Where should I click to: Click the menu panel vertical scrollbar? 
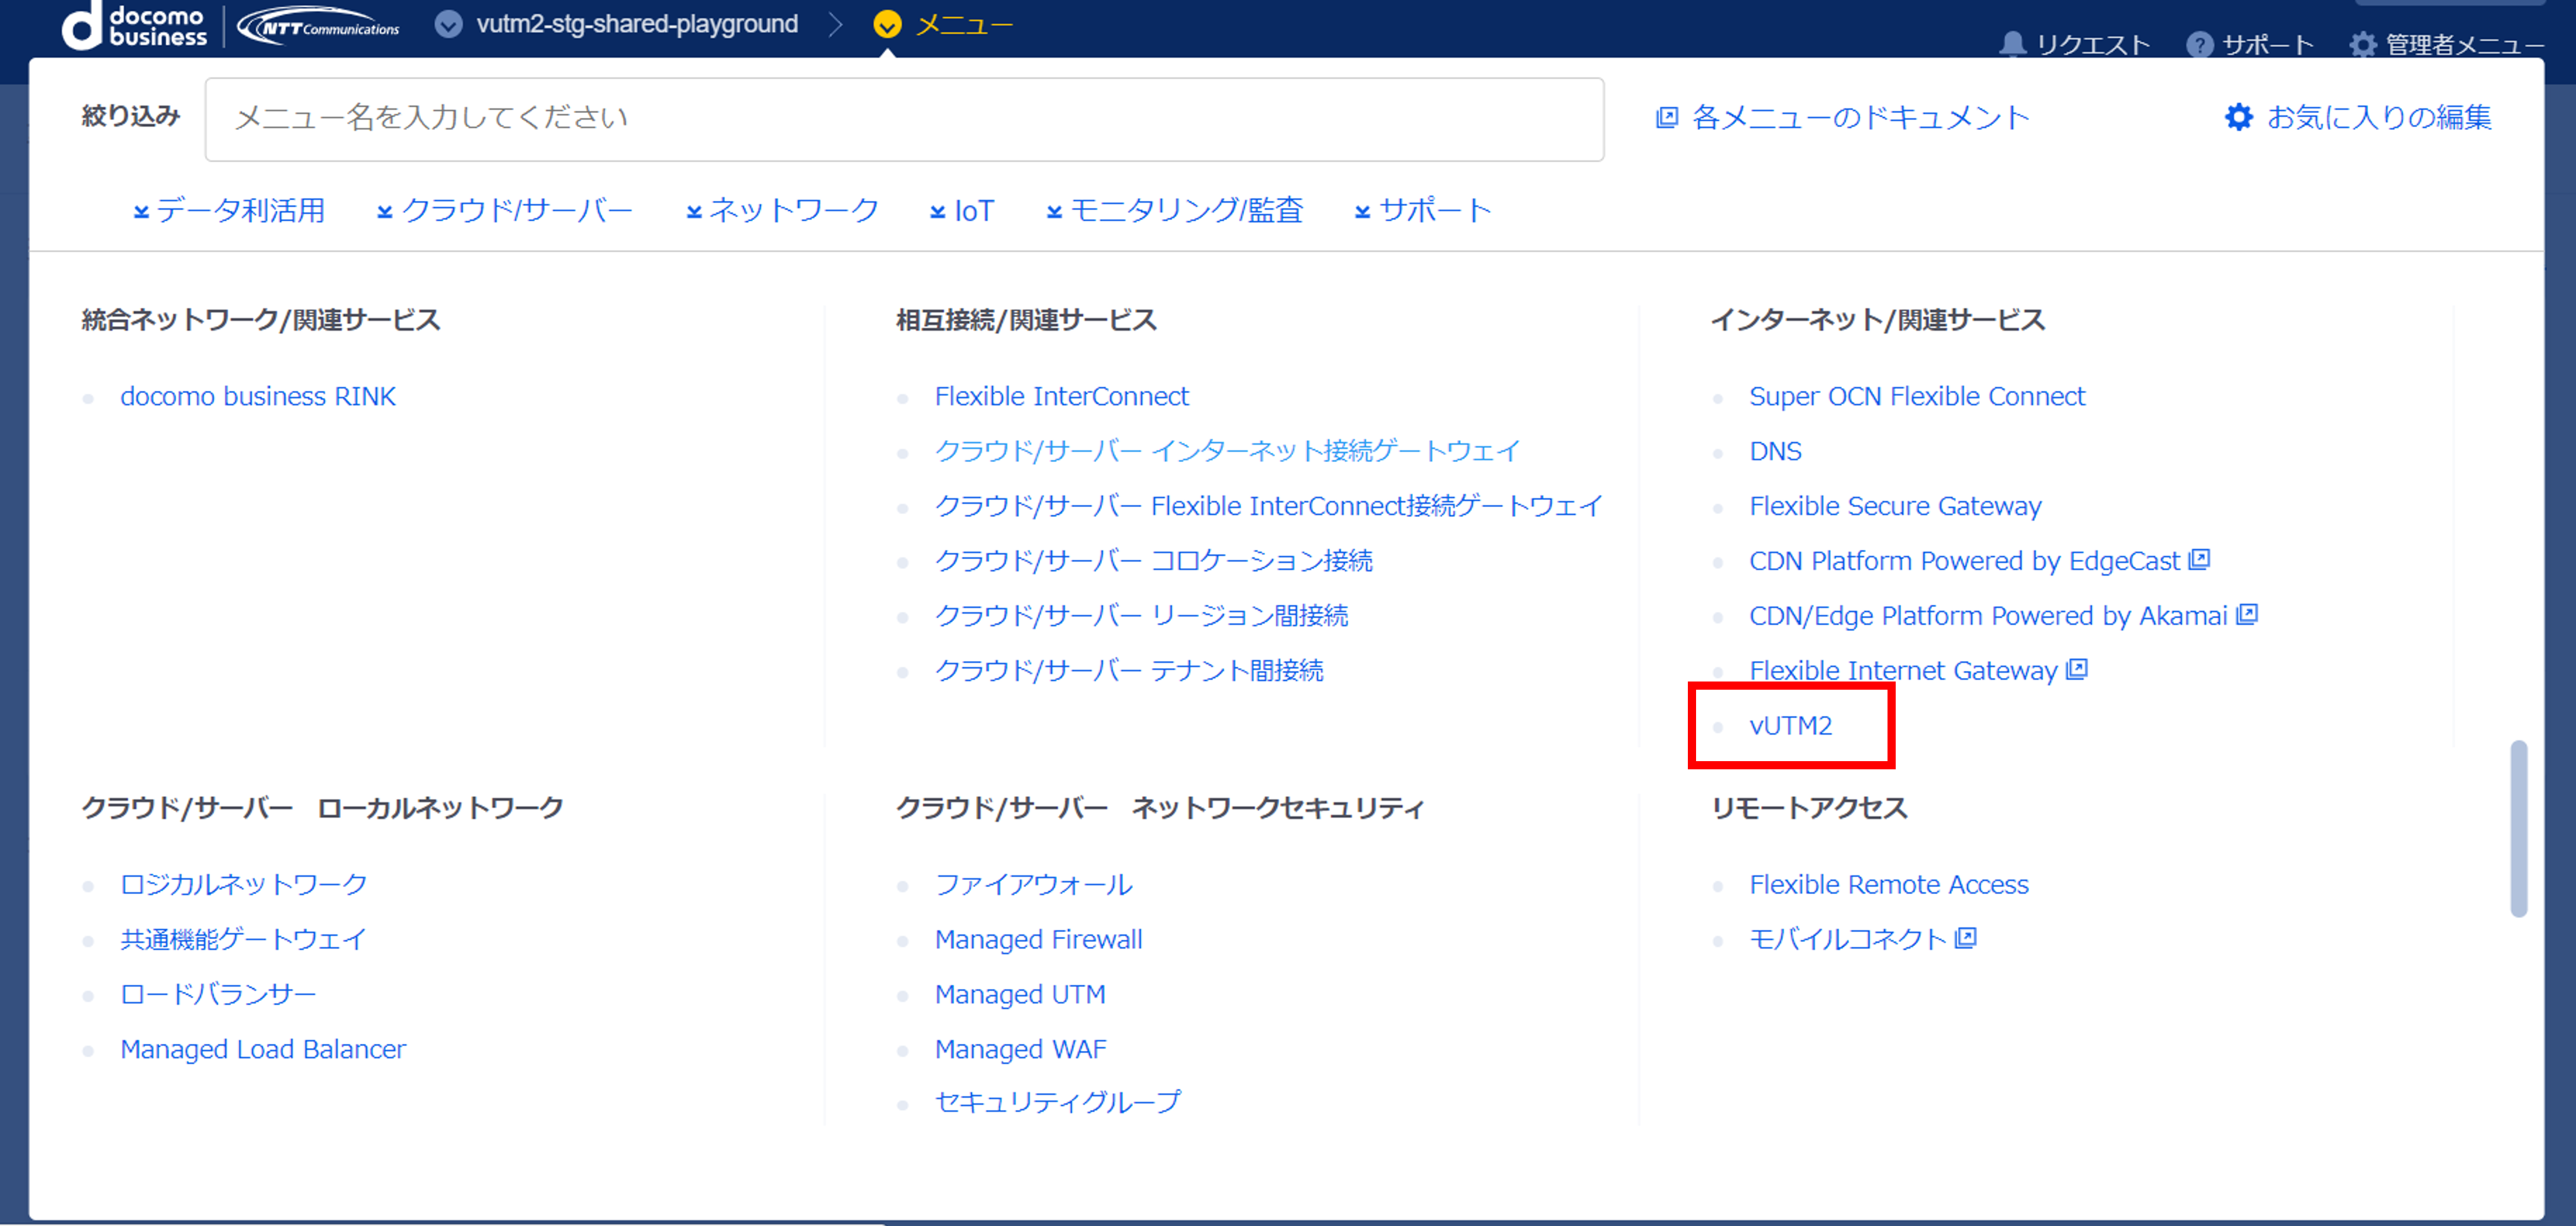[x=2519, y=828]
